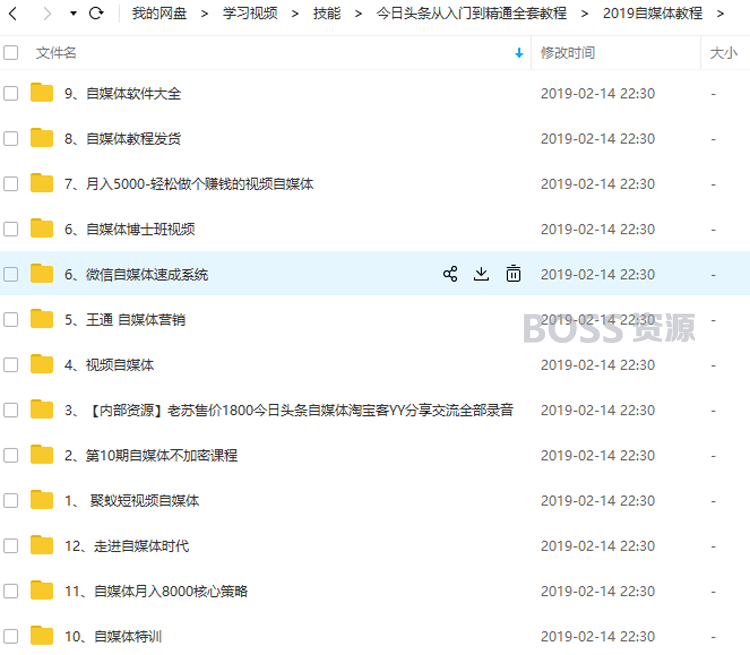Go forward with the right arrow button
This screenshot has width=750, height=655.
point(47,13)
